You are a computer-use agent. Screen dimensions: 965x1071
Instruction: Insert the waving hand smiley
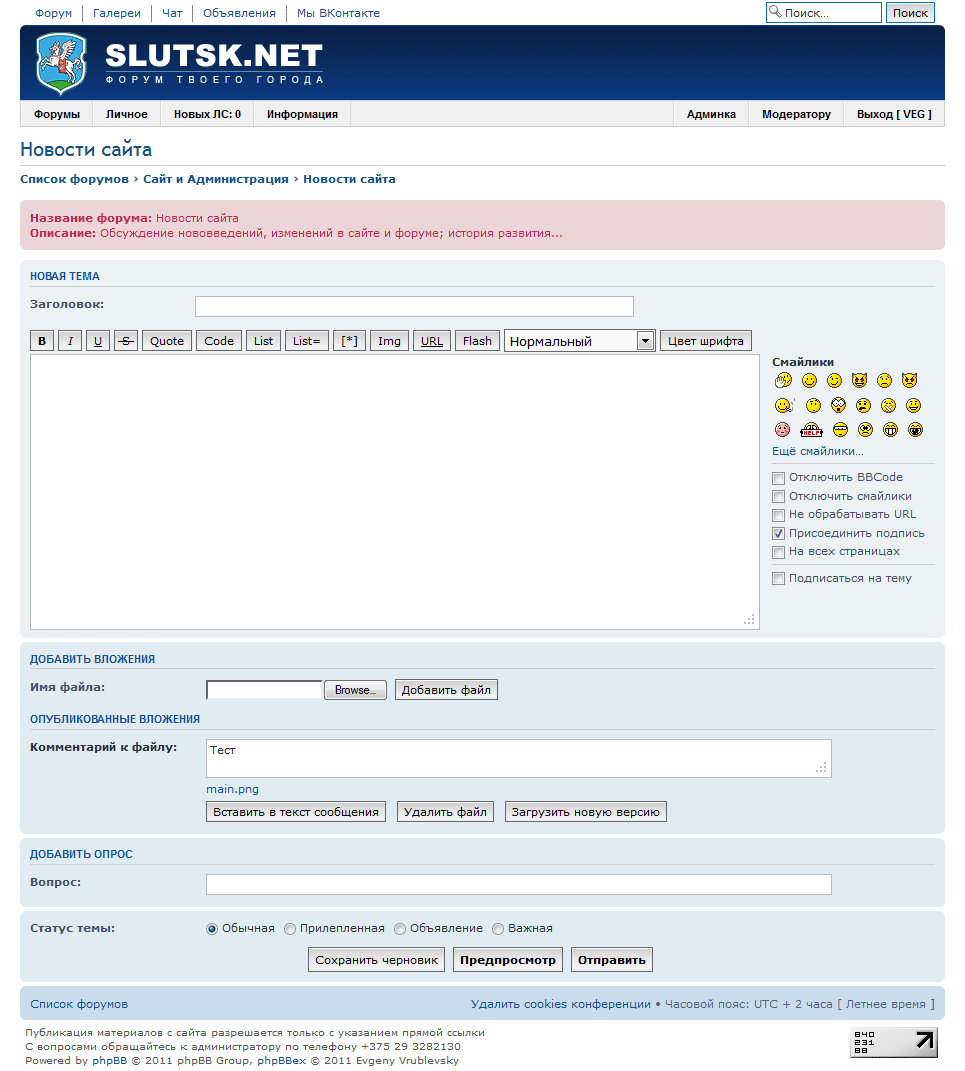click(x=783, y=380)
